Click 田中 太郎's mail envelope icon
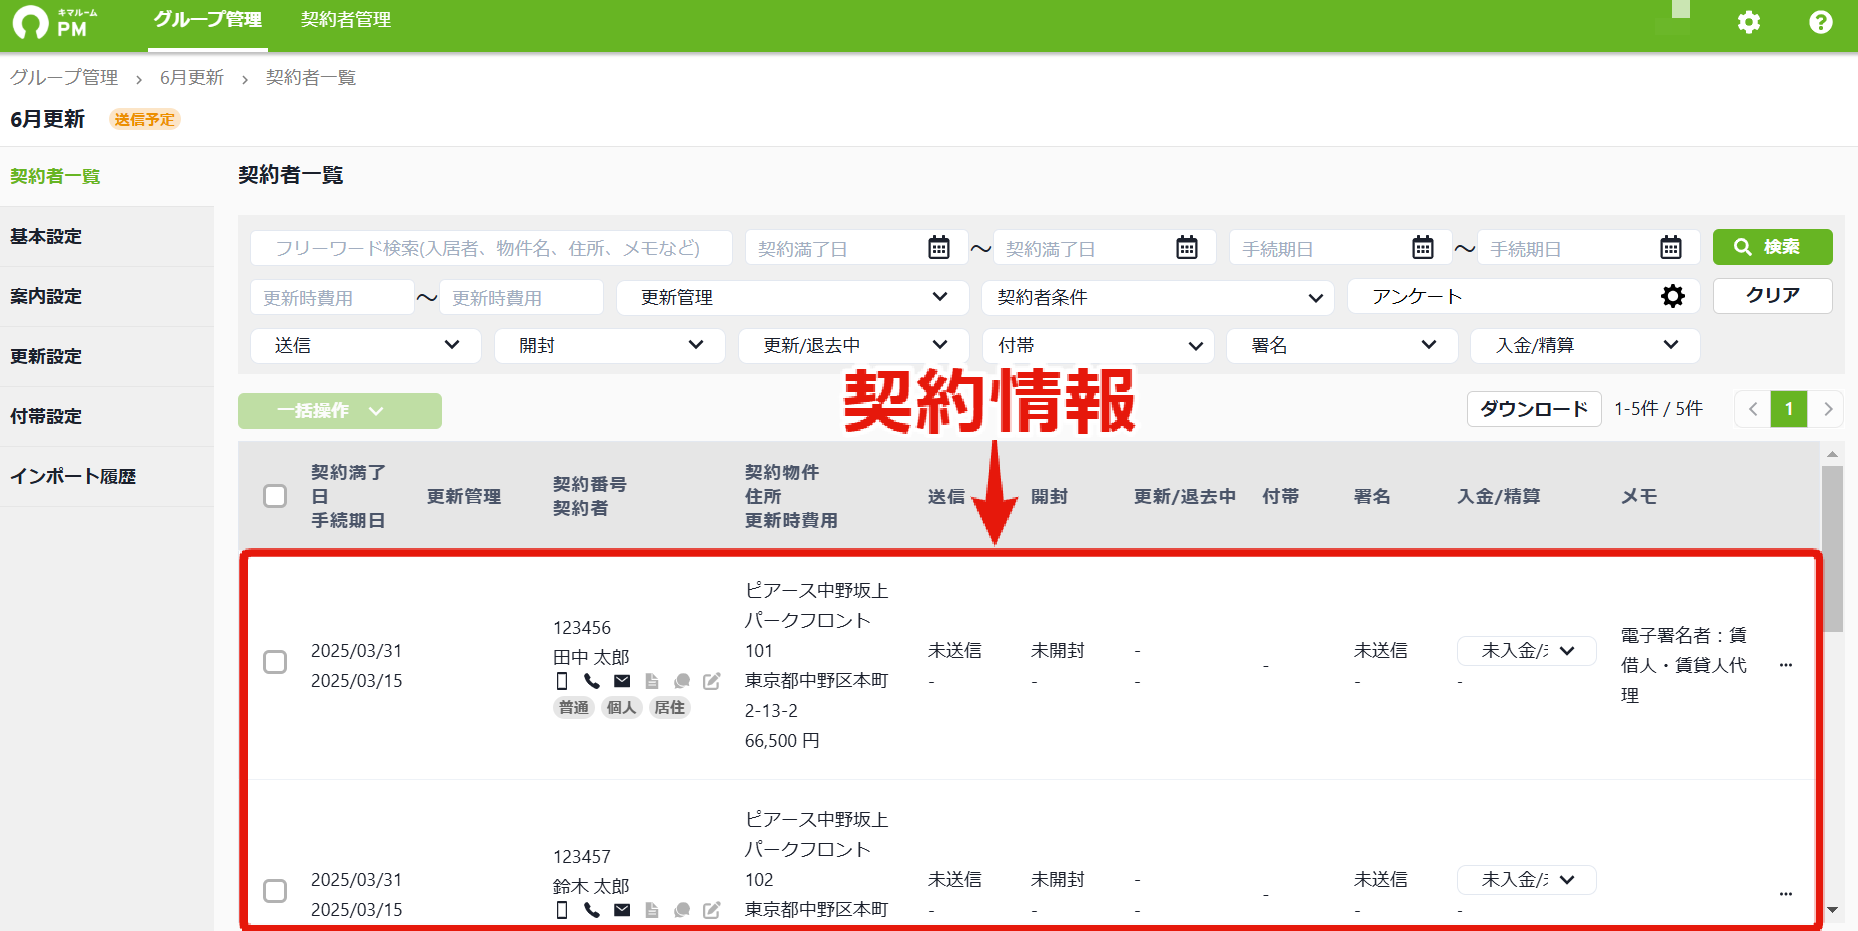1858x931 pixels. click(x=622, y=681)
